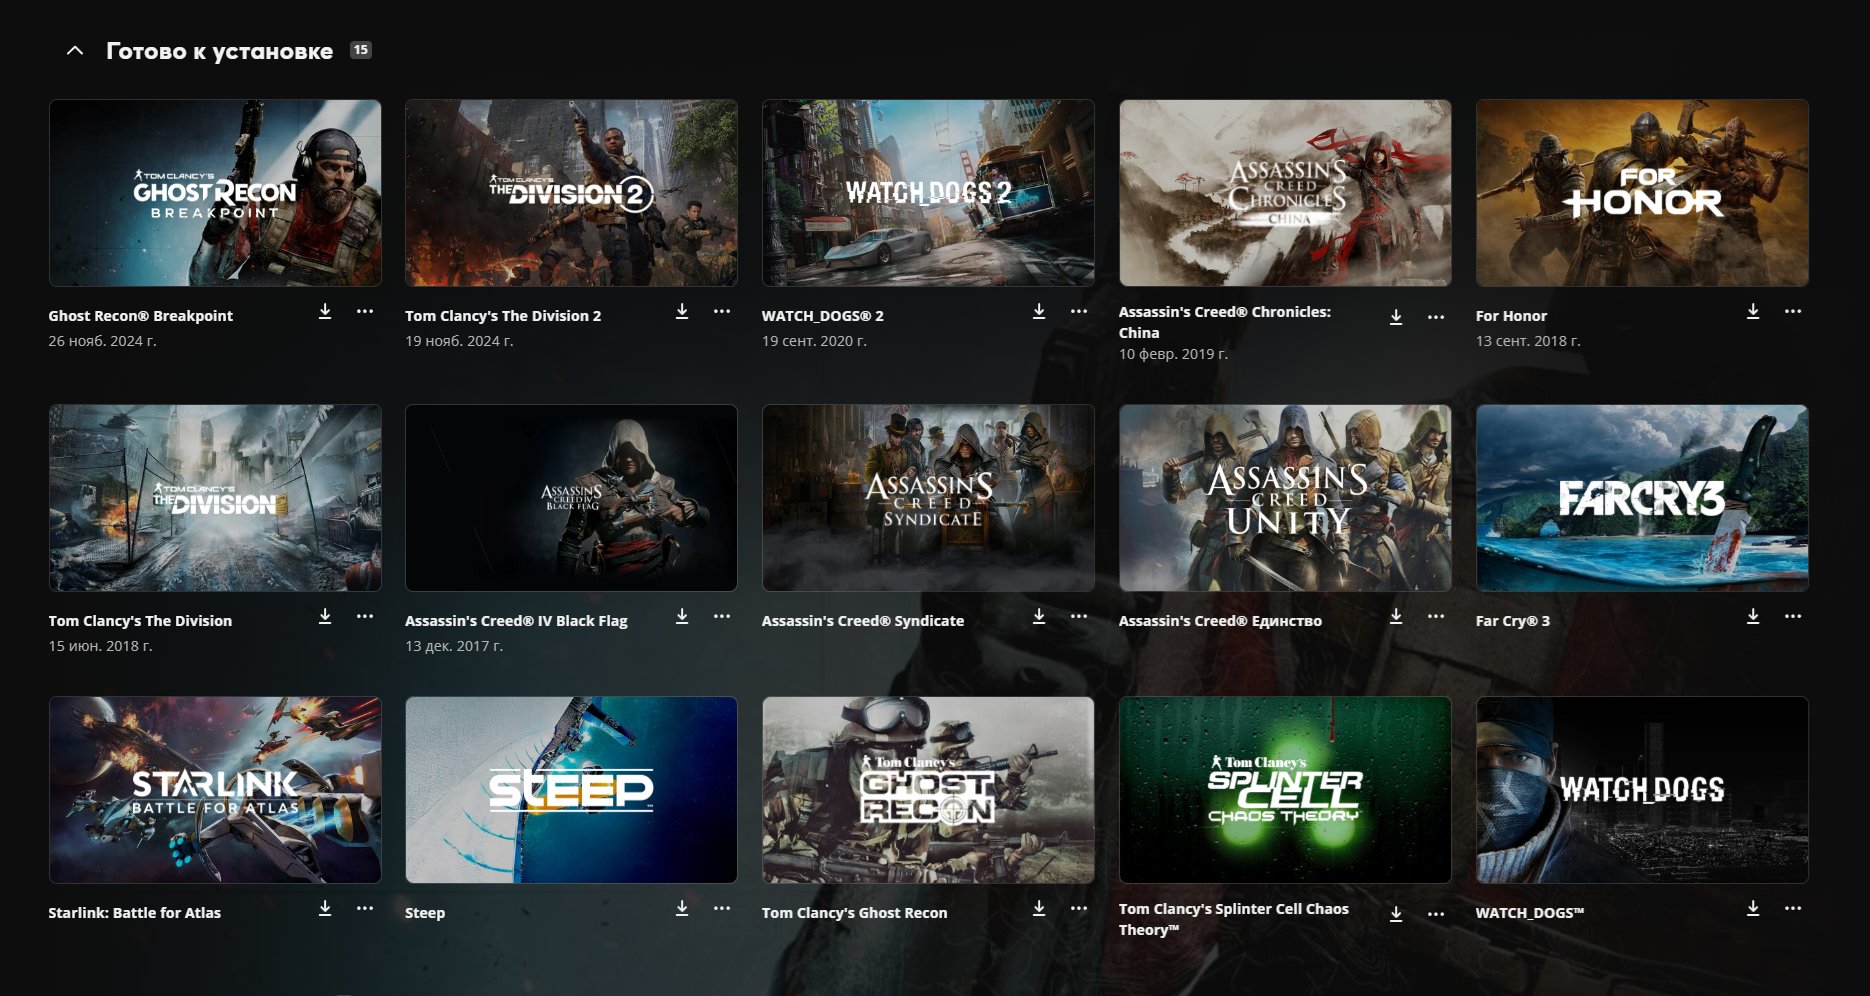The width and height of the screenshot is (1870, 996).
Task: Collapse the "Готово к установке" section
Action: coord(75,50)
